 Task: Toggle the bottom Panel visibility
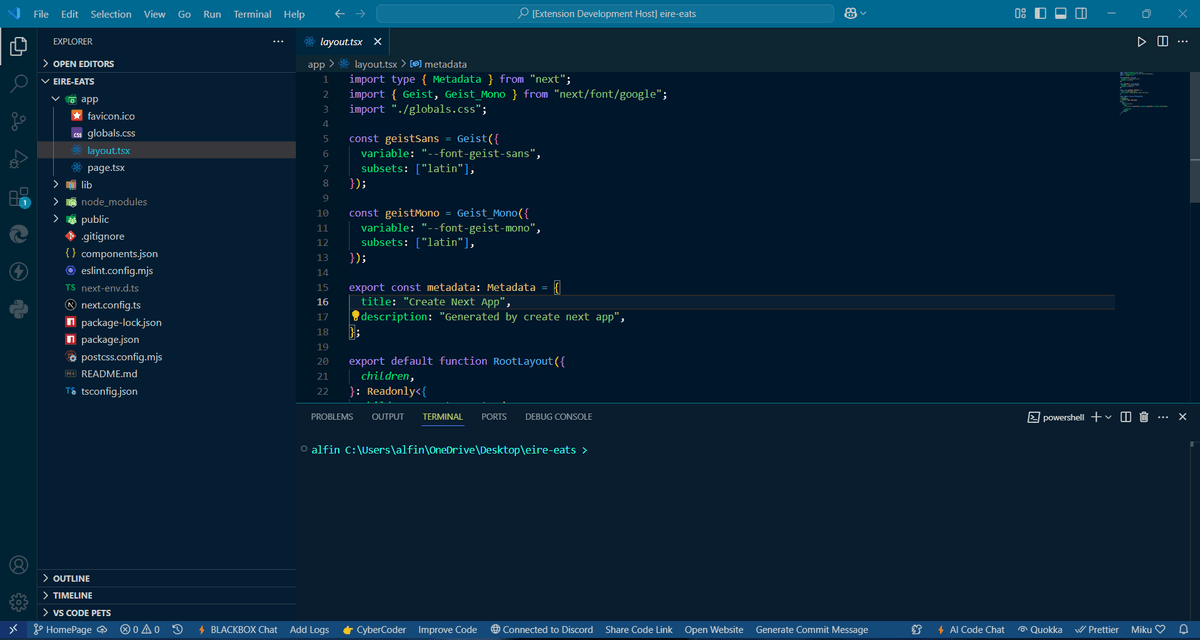[x=1062, y=14]
